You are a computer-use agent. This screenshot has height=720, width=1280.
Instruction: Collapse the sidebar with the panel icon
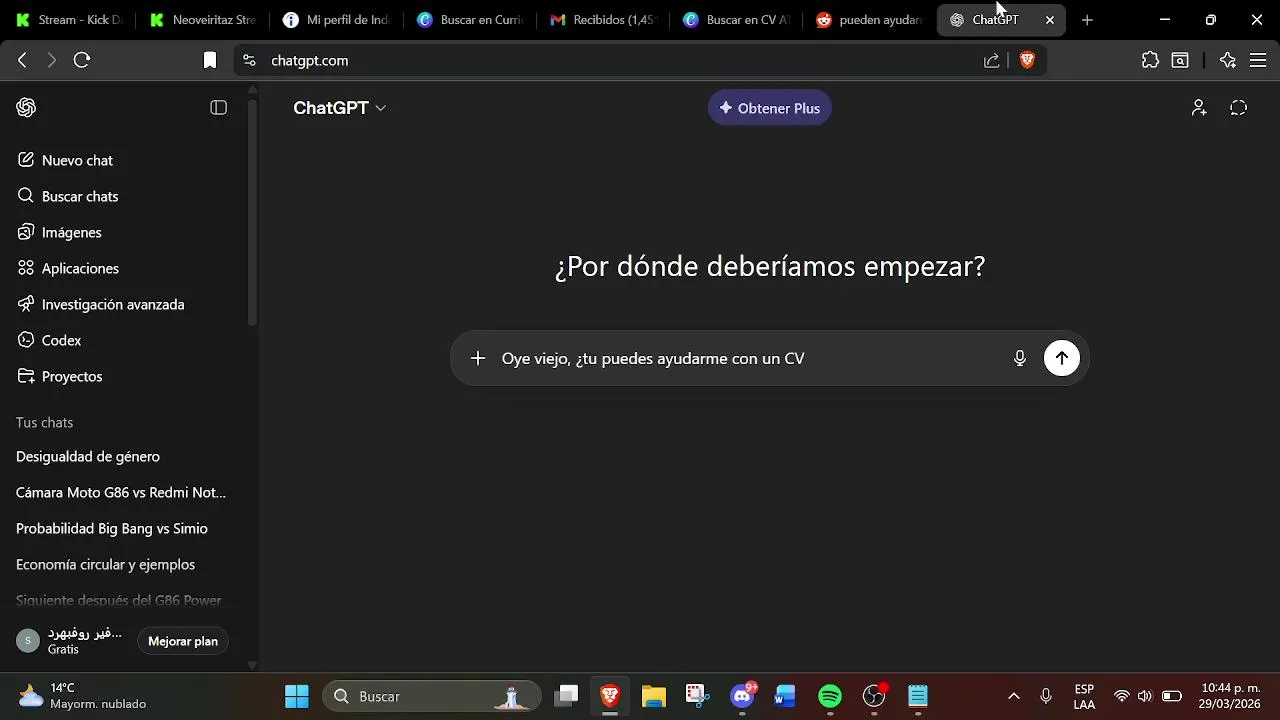click(x=218, y=108)
